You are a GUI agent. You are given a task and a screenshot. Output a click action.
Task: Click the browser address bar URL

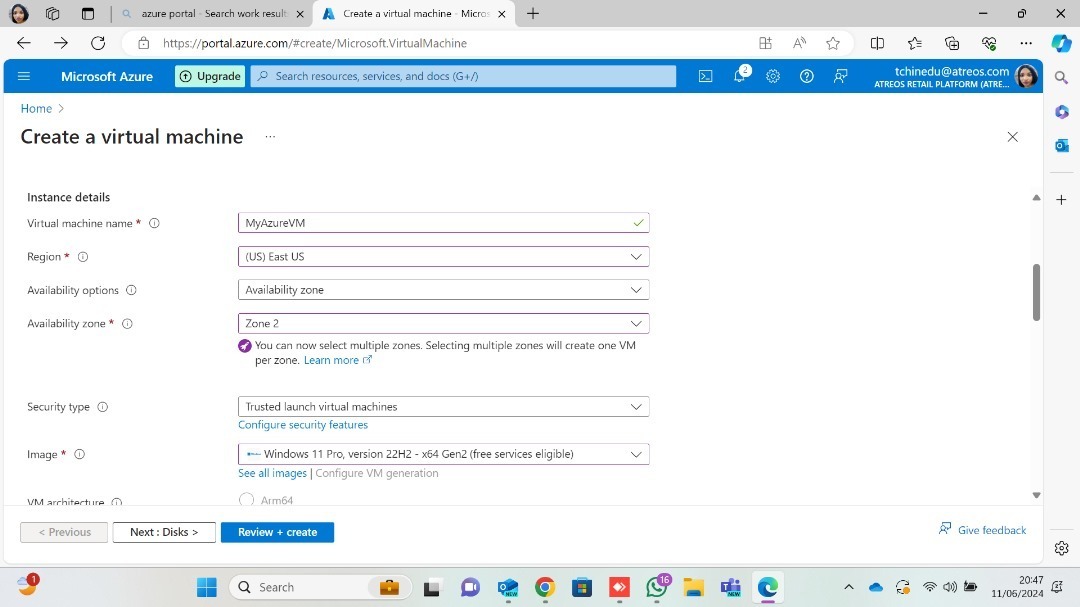point(315,43)
